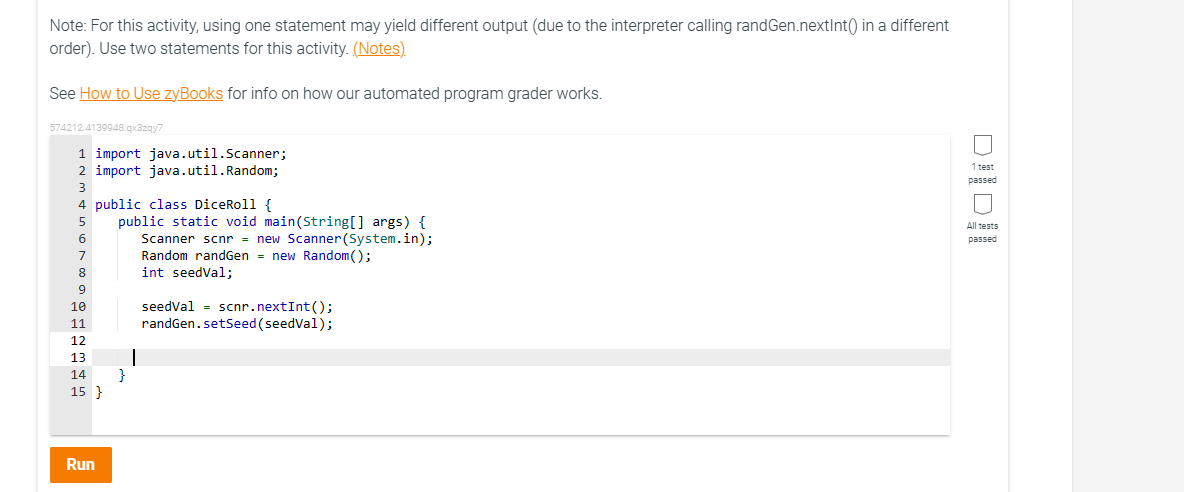Place cursor on empty line 13

pyautogui.click(x=400, y=358)
